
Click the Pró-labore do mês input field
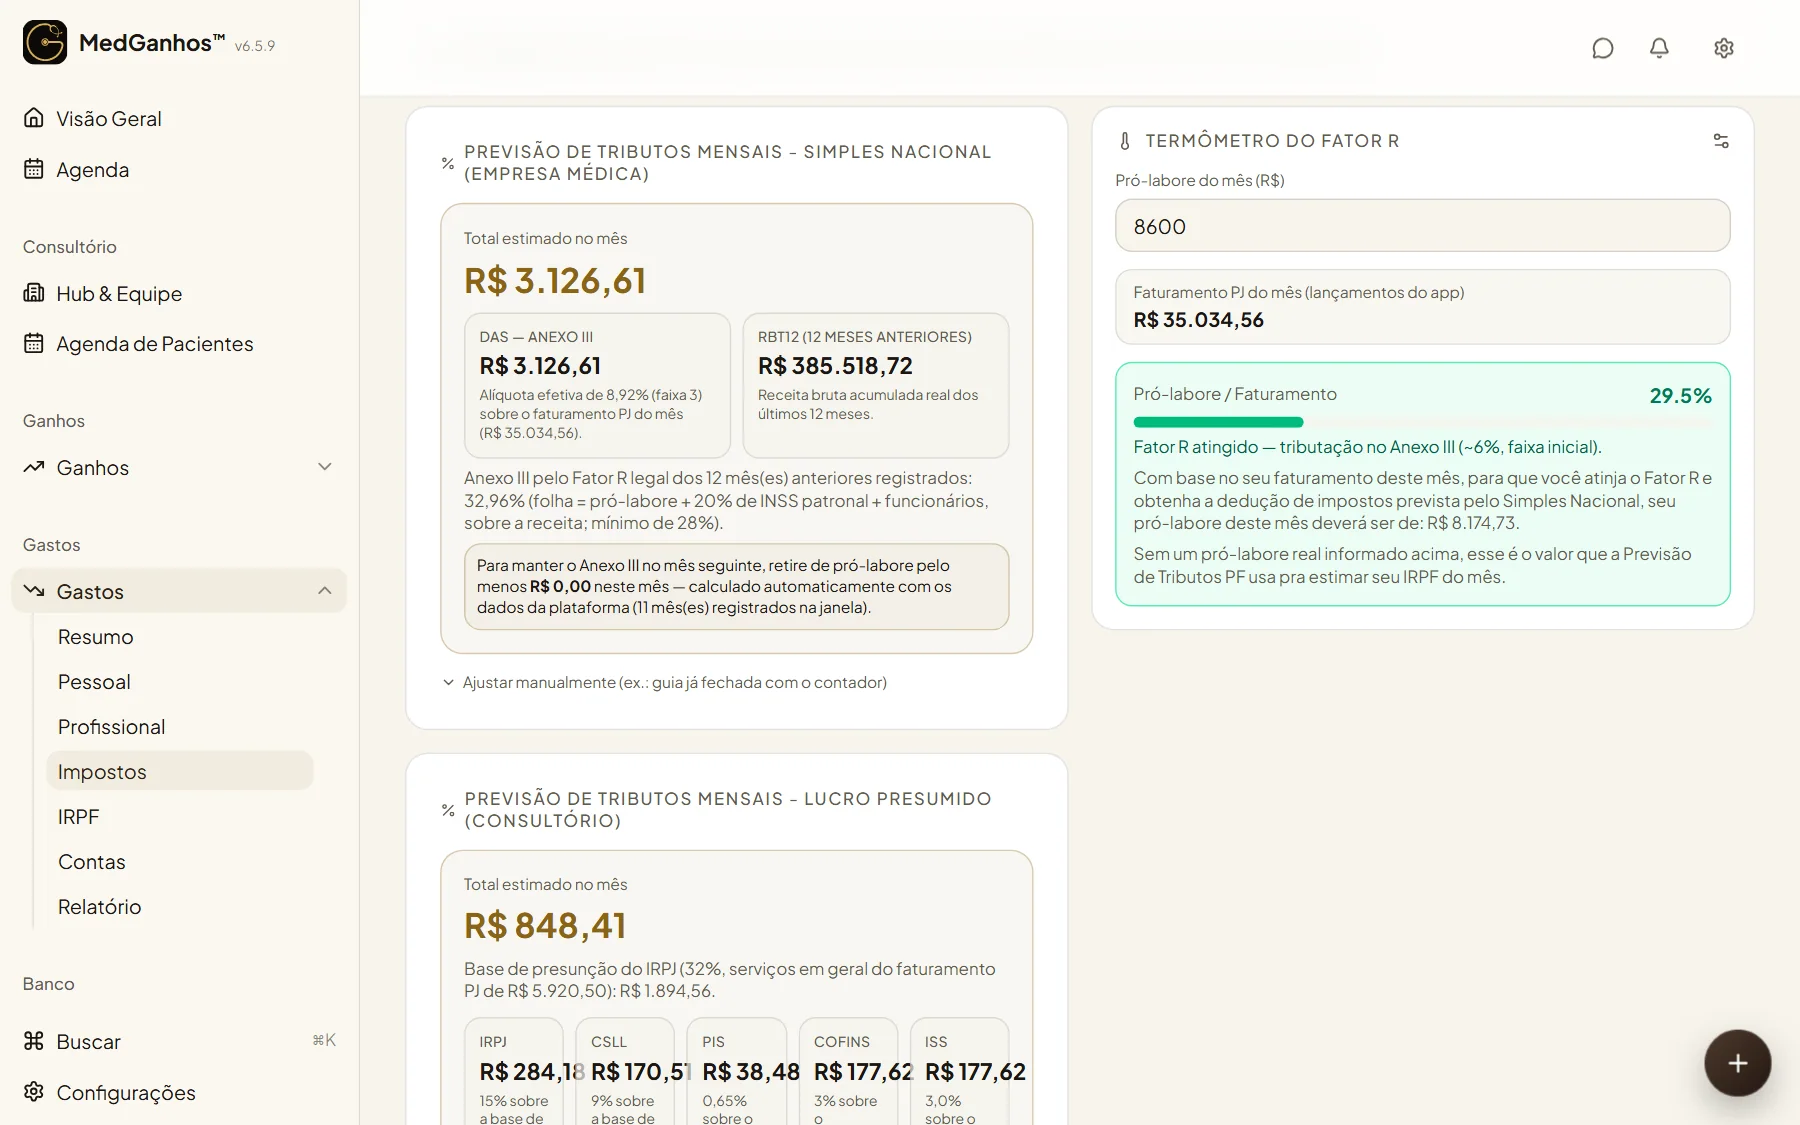point(1422,226)
